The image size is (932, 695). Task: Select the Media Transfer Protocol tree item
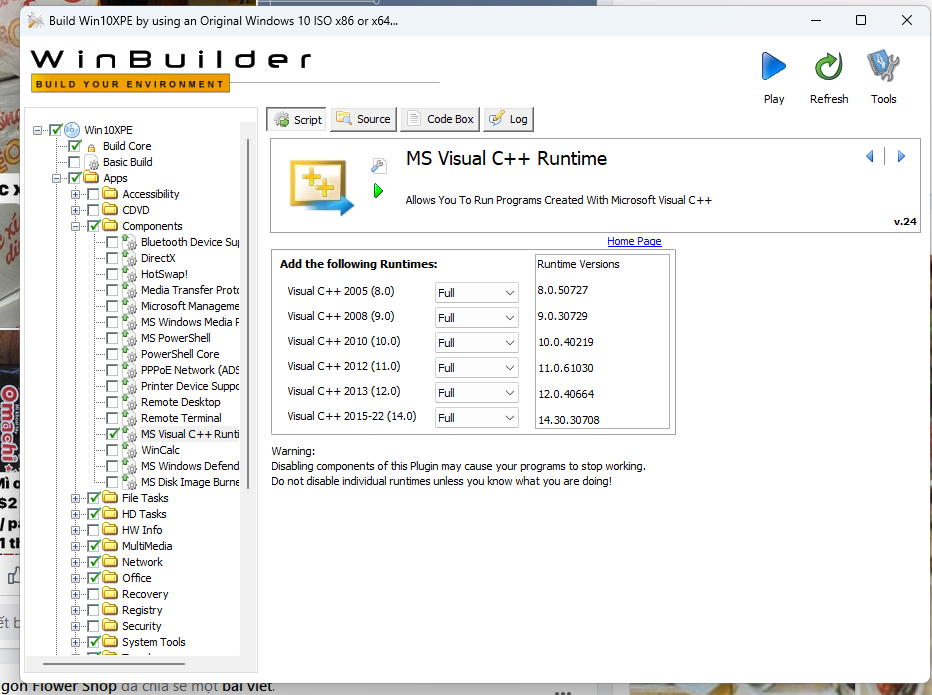tap(190, 290)
